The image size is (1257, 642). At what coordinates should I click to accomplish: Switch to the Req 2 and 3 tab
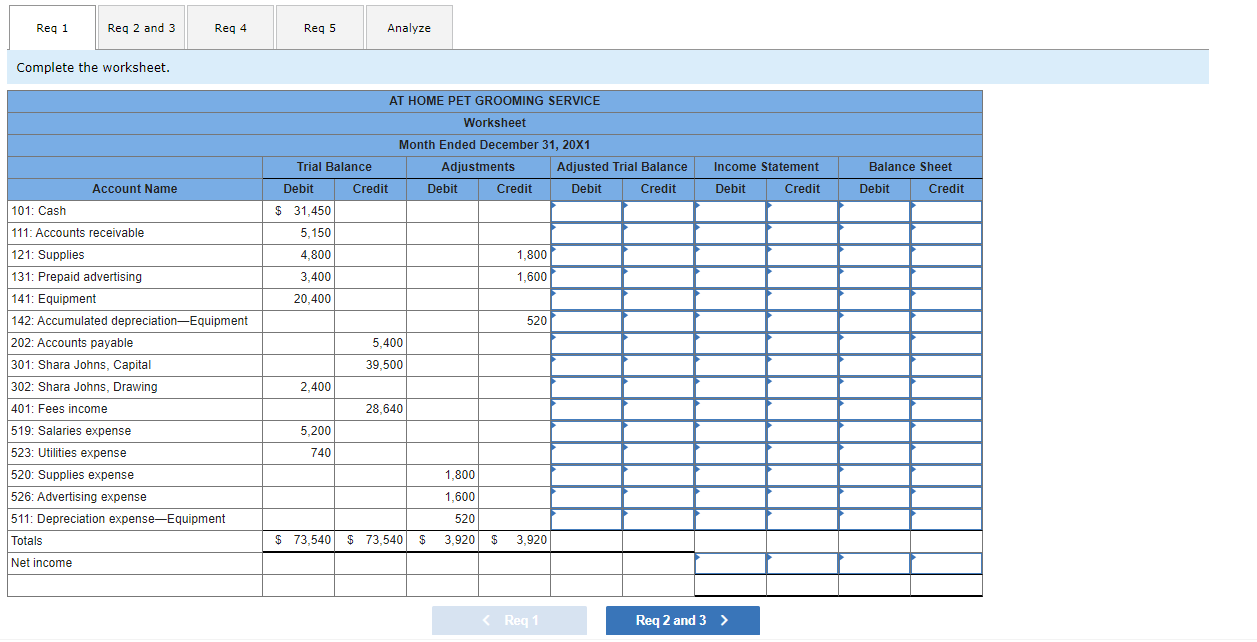pyautogui.click(x=141, y=28)
